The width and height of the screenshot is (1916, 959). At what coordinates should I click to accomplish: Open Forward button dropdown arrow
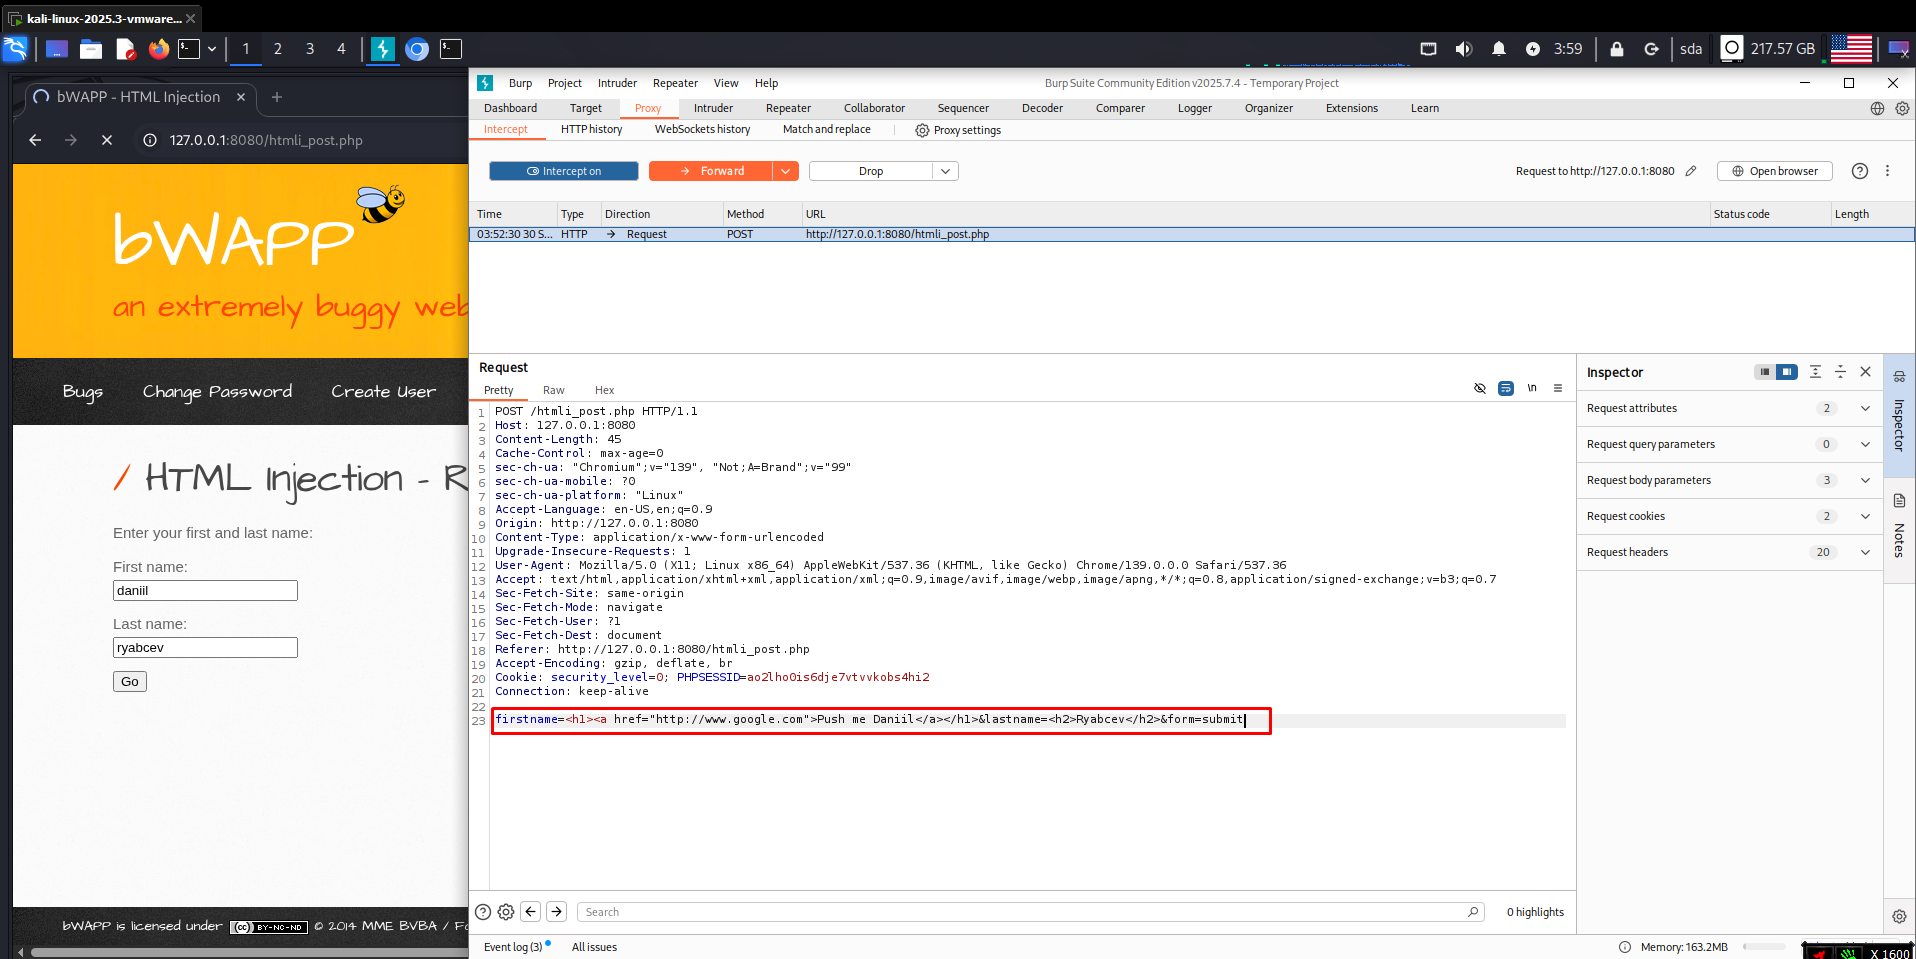(x=786, y=171)
